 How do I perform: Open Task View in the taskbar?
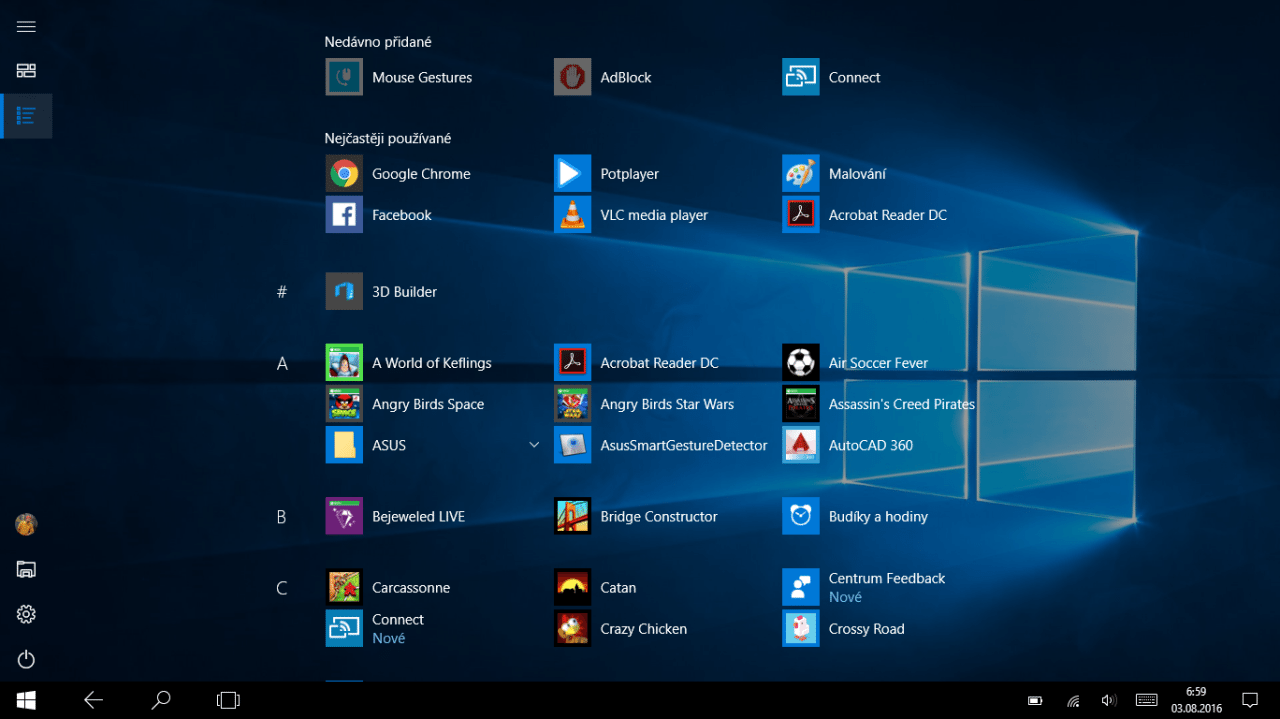point(228,700)
